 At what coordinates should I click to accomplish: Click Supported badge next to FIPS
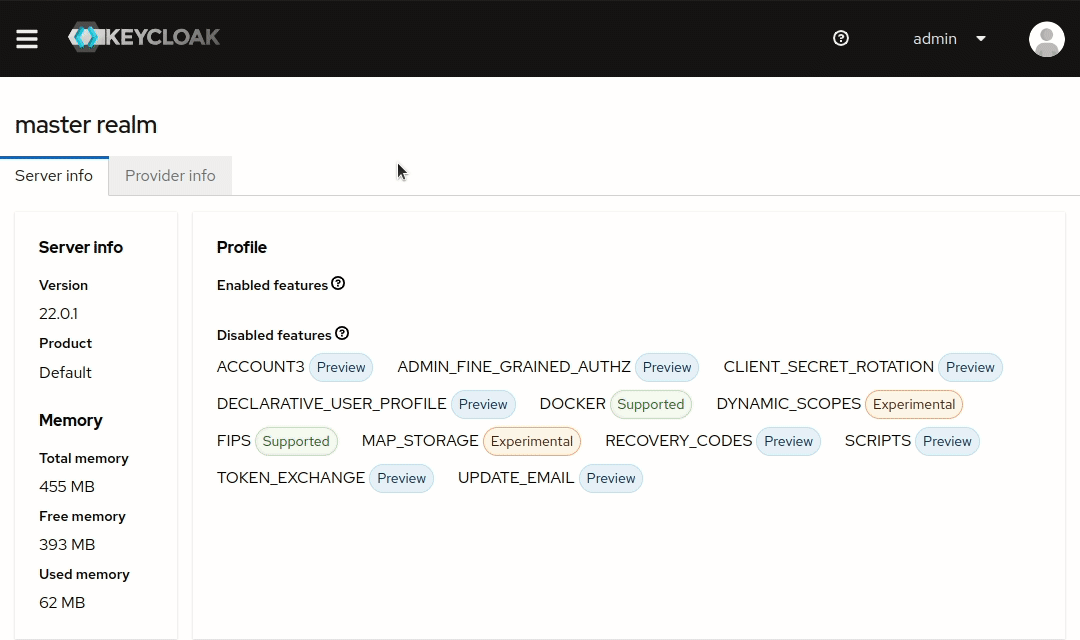pyautogui.click(x=296, y=442)
